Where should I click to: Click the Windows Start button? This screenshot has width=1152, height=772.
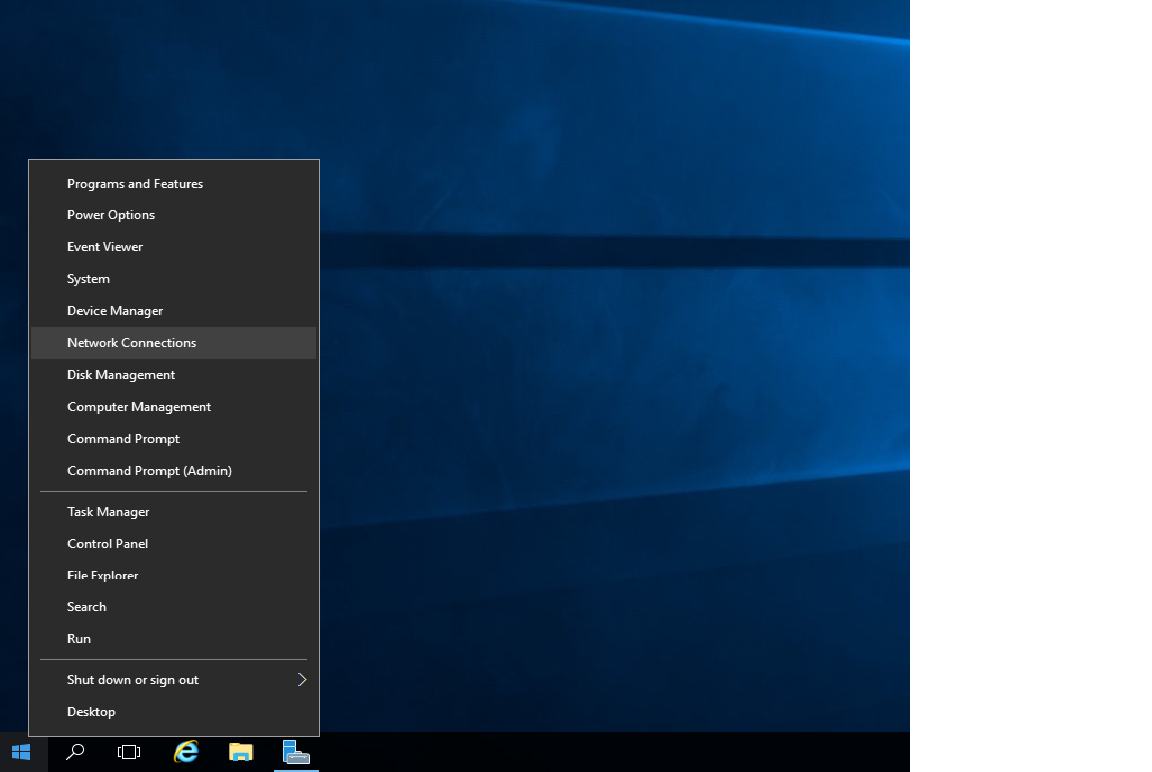click(x=21, y=752)
